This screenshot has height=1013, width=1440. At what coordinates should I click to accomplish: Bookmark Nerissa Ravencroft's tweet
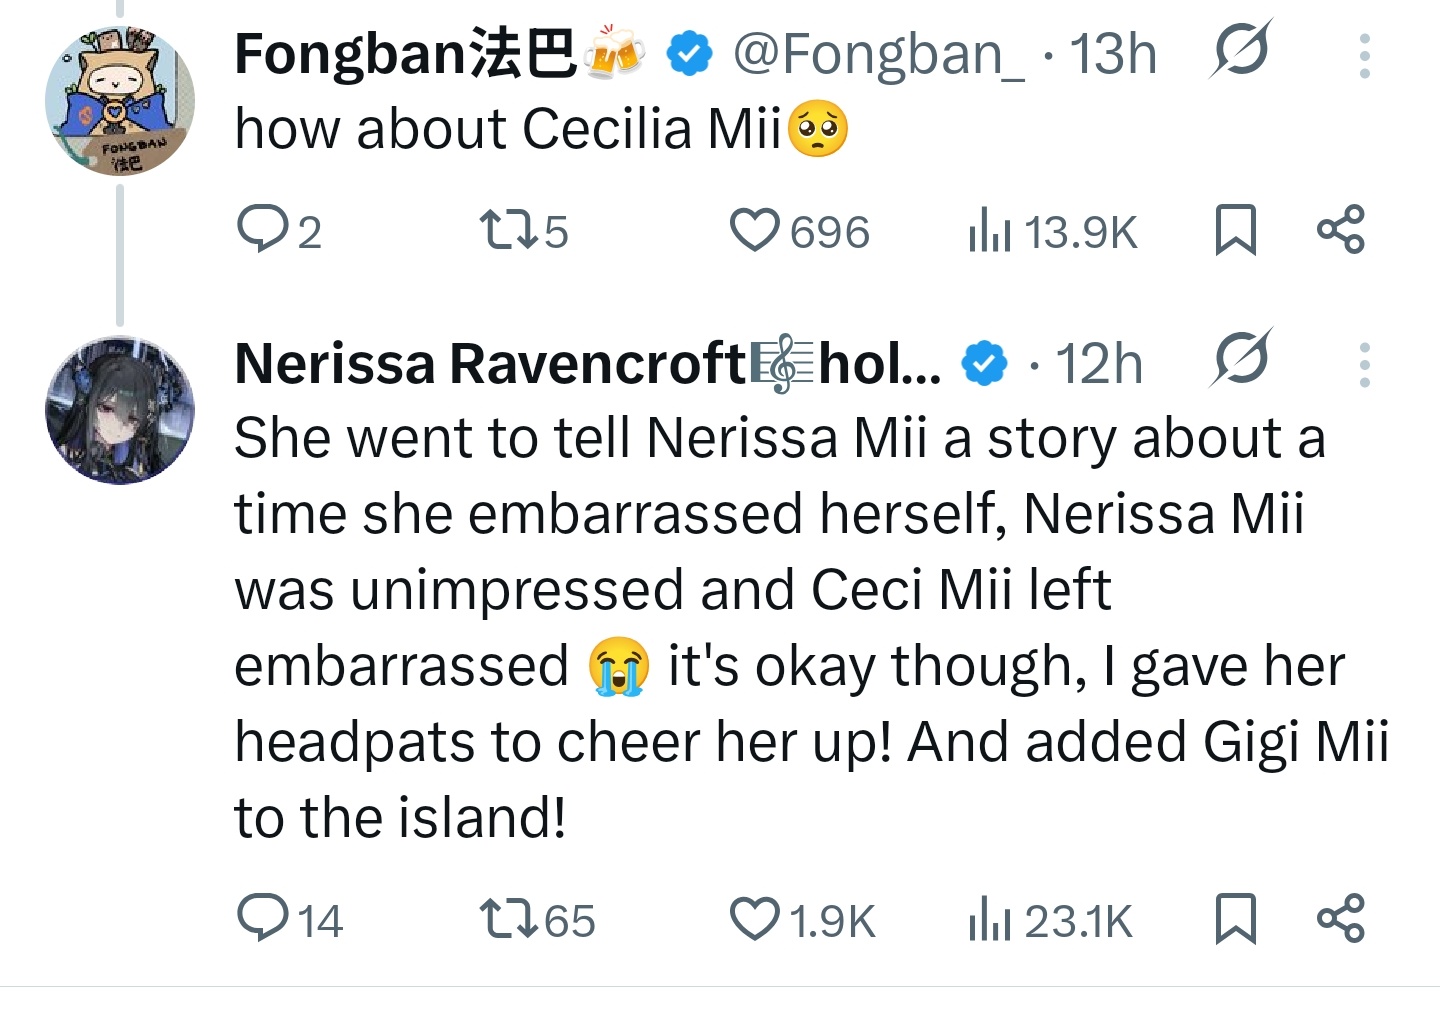pyautogui.click(x=1235, y=918)
